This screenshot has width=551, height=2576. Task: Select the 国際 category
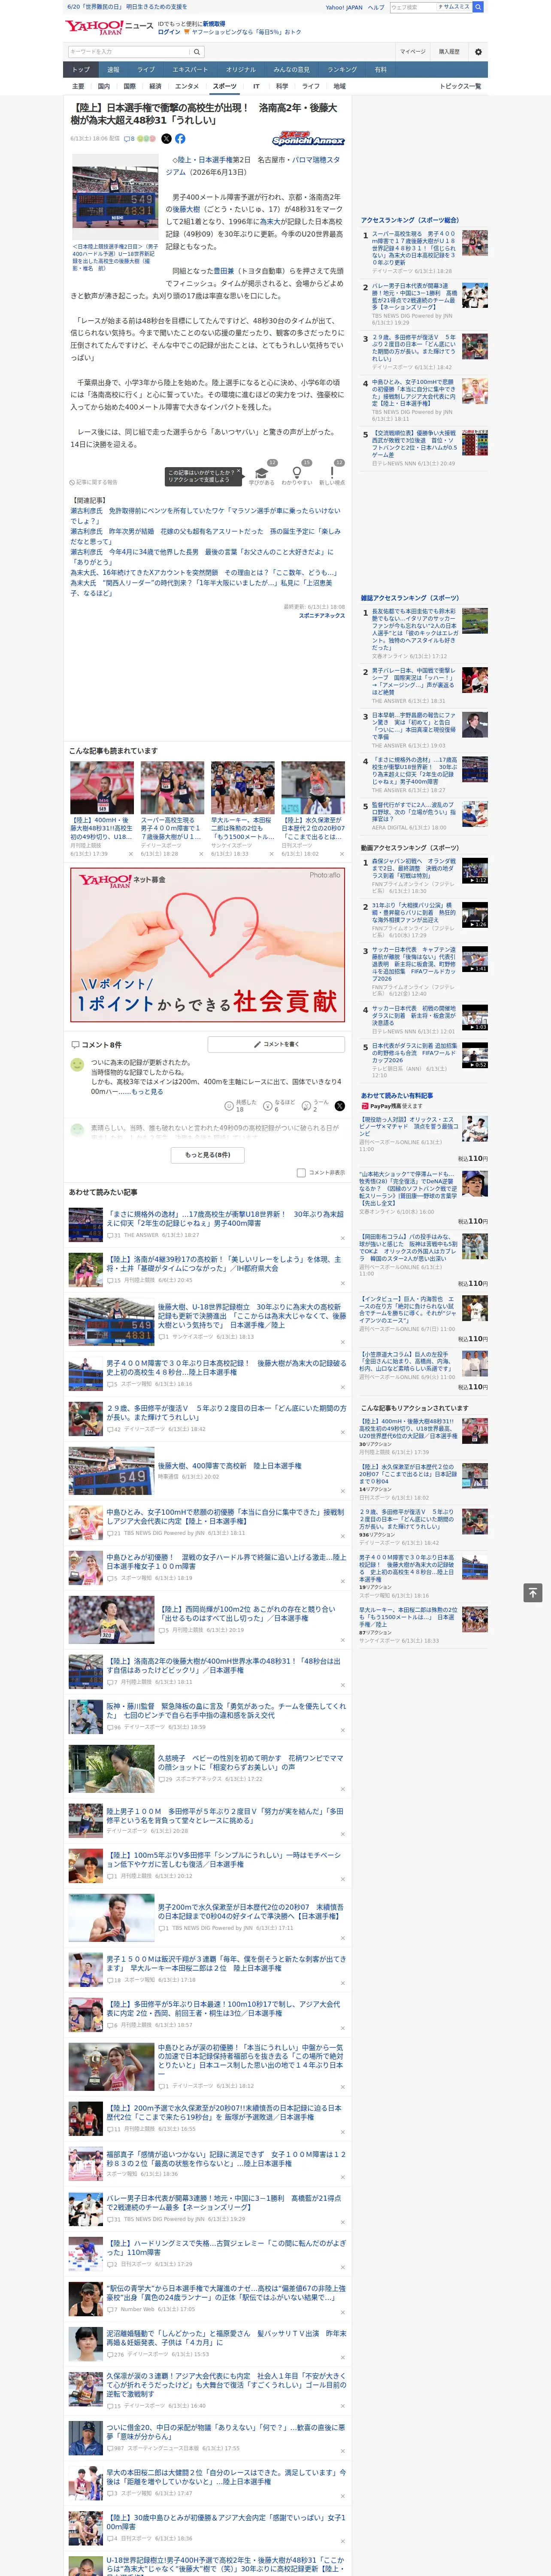(129, 86)
